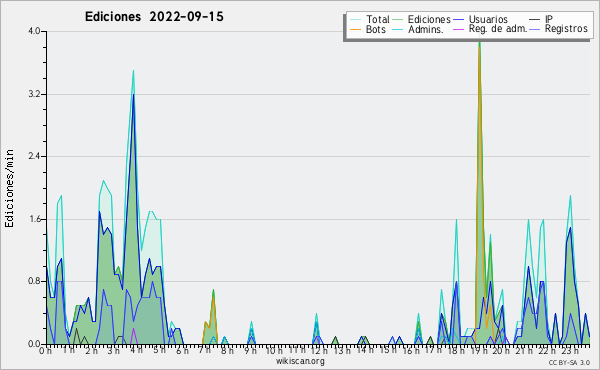600x370 pixels.
Task: Click the 'IP' legend label
Action: pyautogui.click(x=549, y=19)
